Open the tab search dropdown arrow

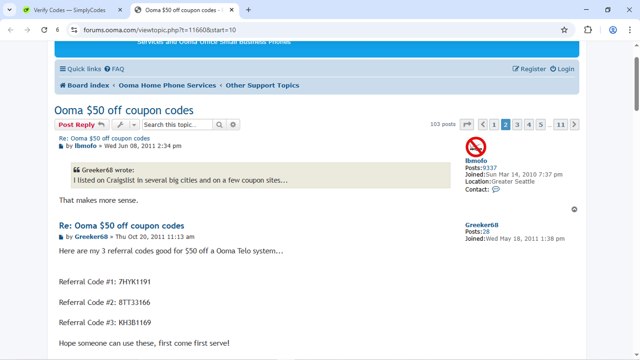tap(9, 10)
